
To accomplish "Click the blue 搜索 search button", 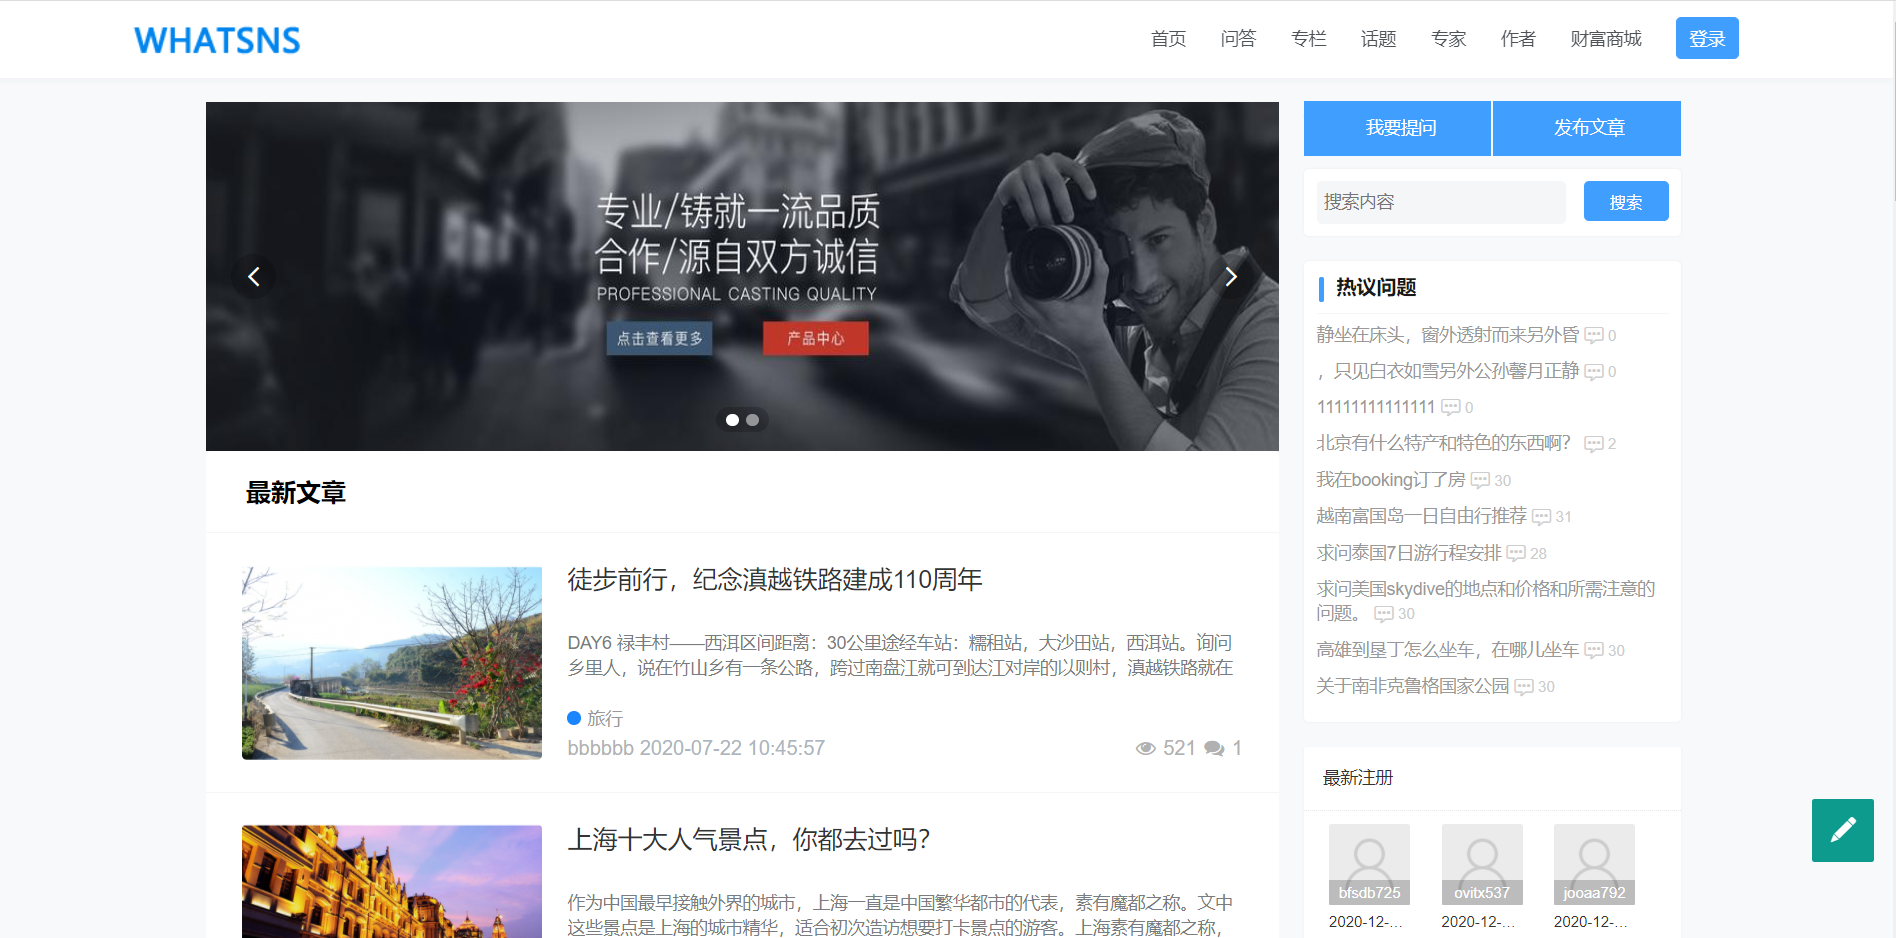I will click(x=1625, y=202).
